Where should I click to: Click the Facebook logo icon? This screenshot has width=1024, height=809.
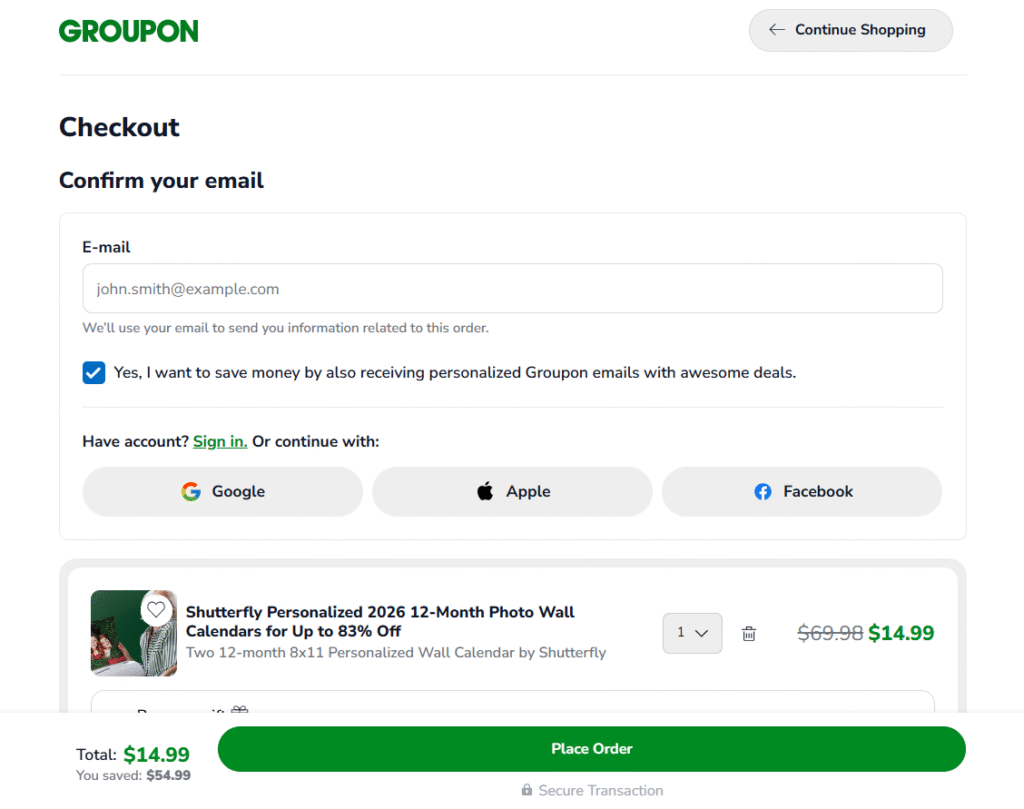pos(763,492)
